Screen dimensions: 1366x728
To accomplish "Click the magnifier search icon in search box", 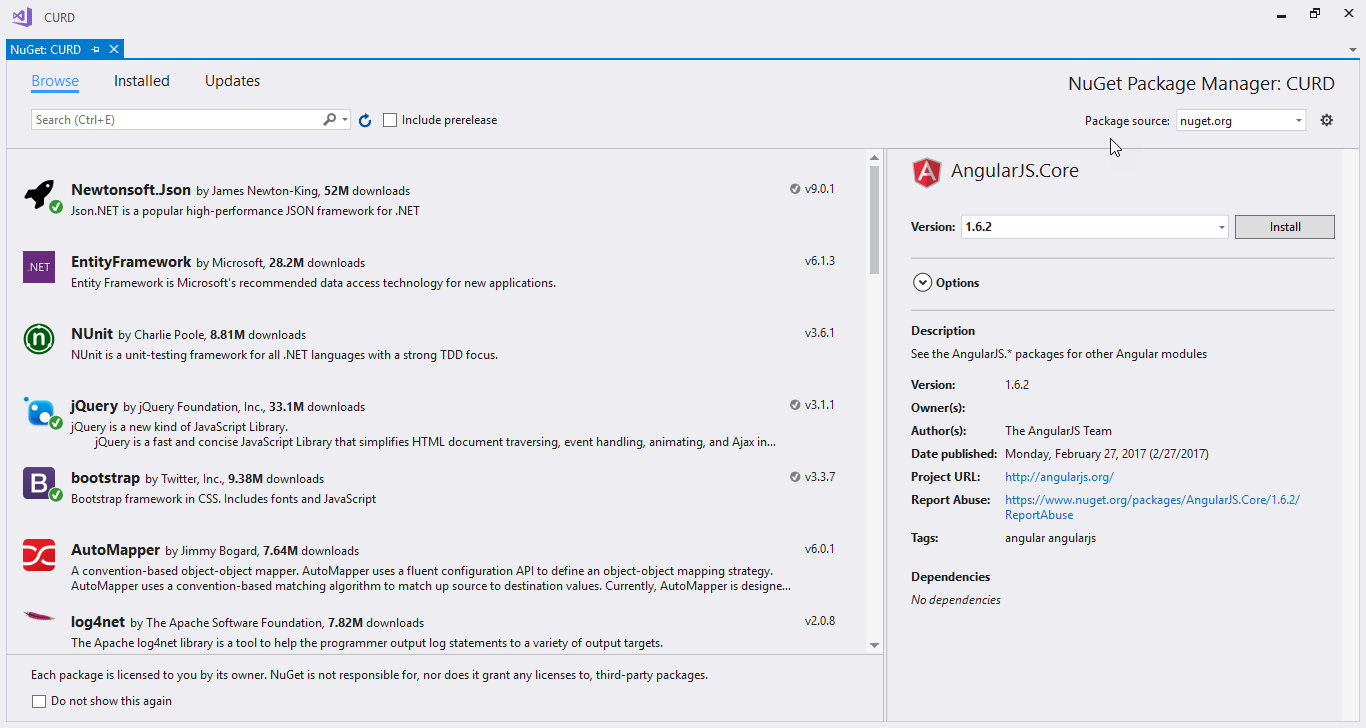I will coord(330,119).
